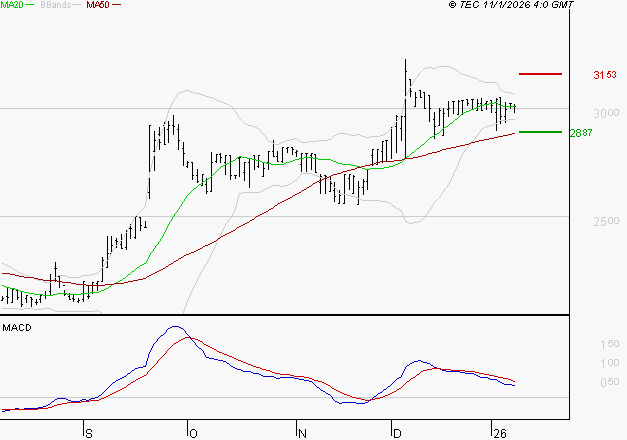
Task: Click the 25.00 price axis label
Action: [606, 221]
